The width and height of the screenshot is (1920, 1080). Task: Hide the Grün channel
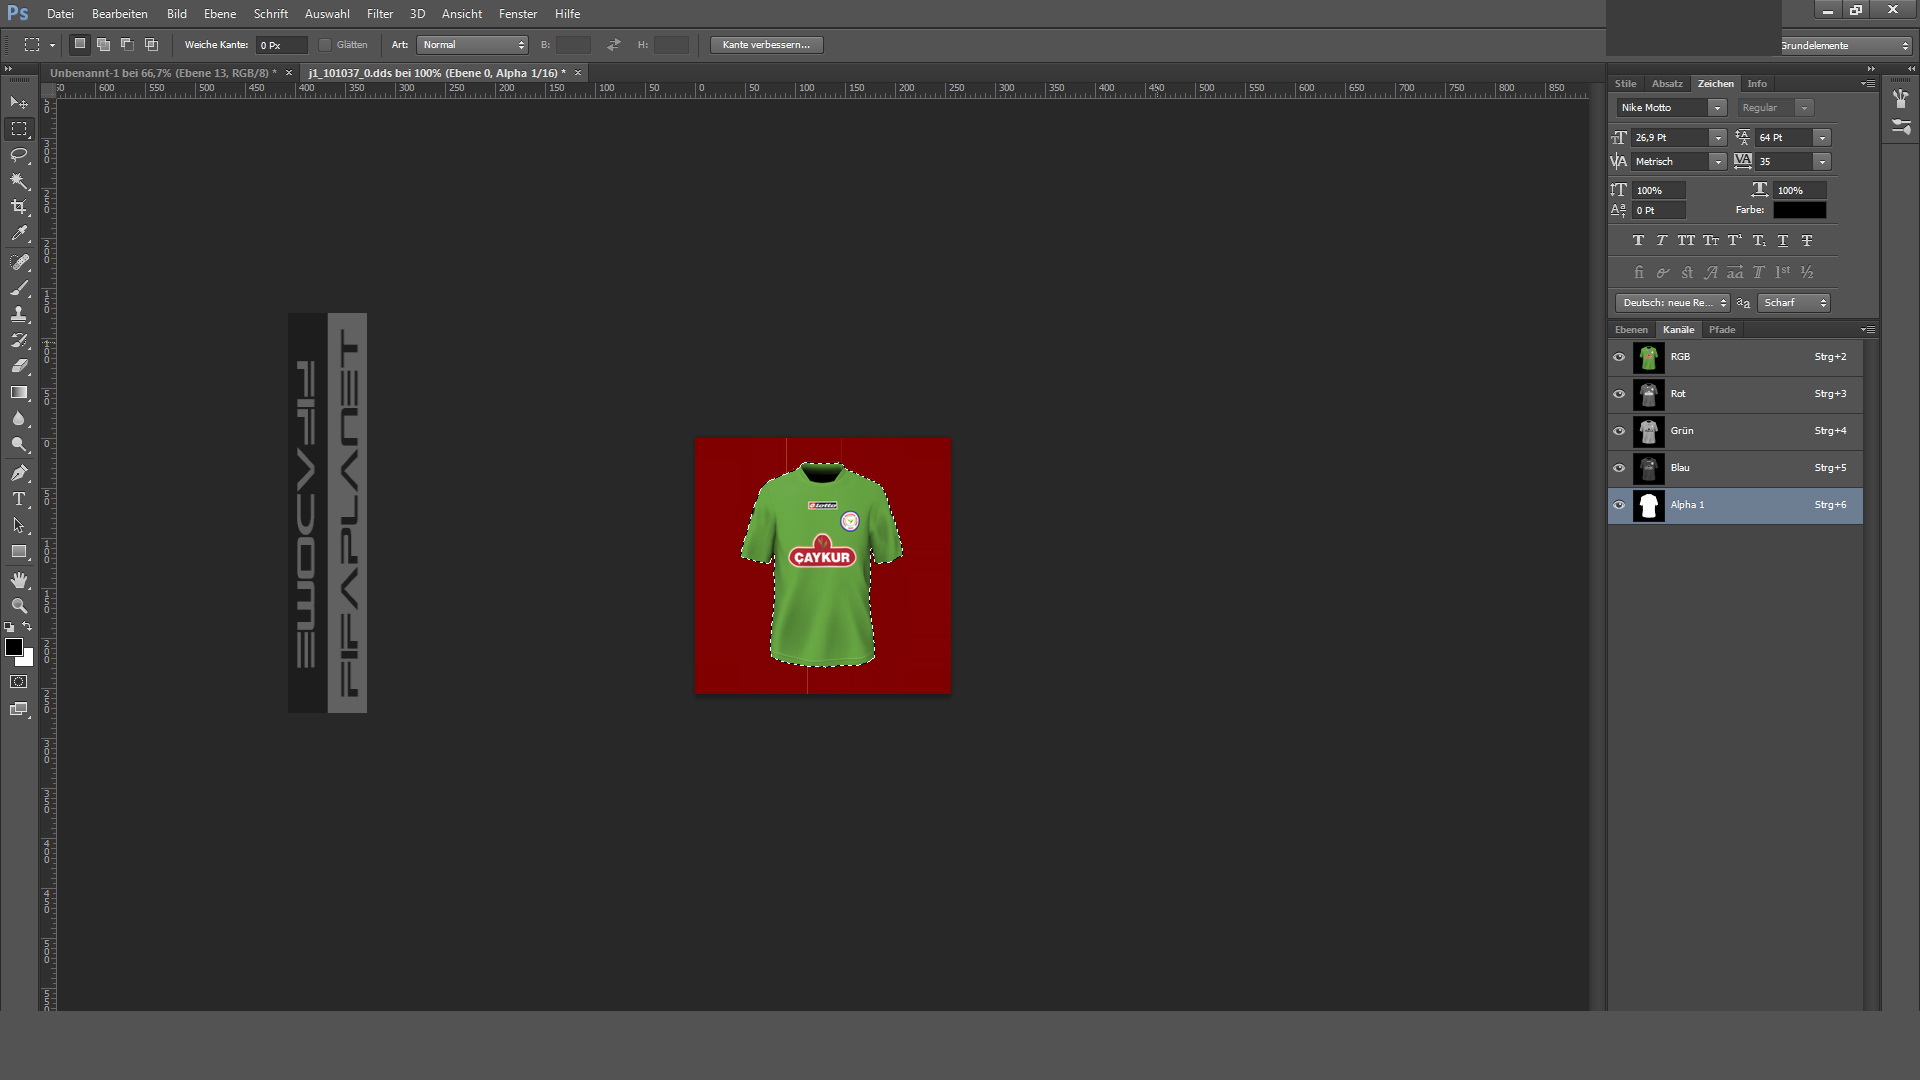1619,431
